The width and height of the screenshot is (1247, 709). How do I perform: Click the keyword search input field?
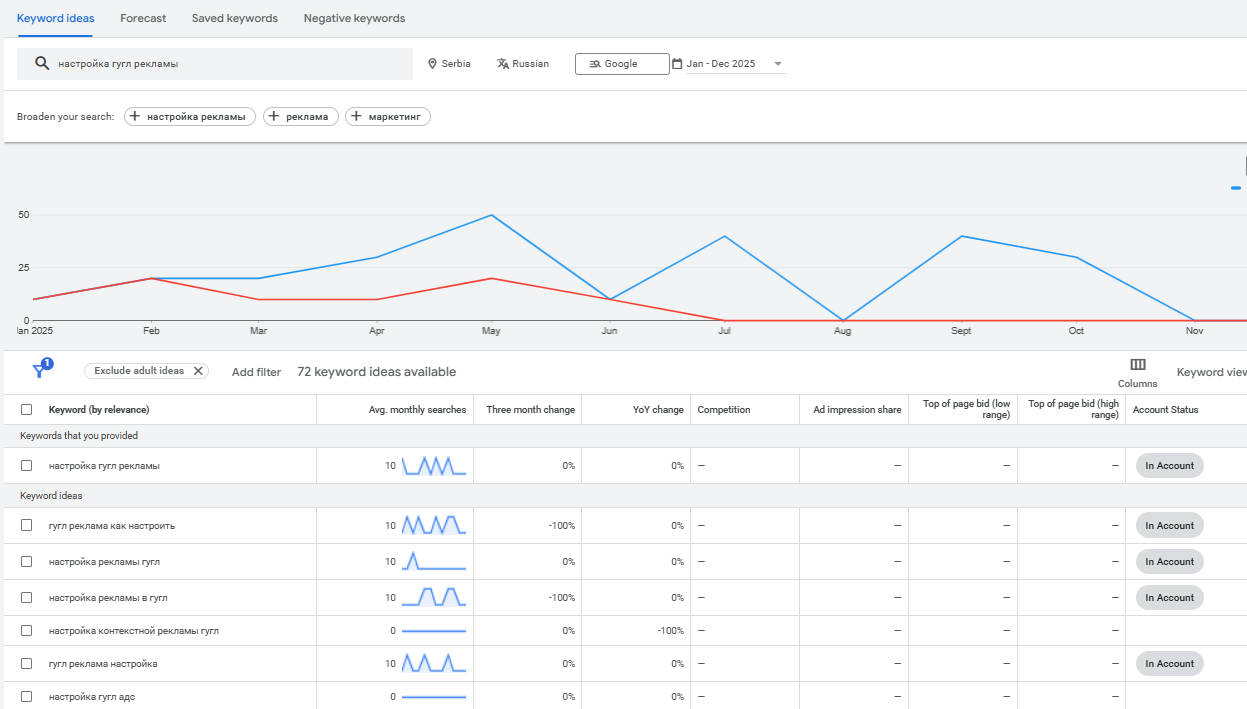[x=230, y=64]
